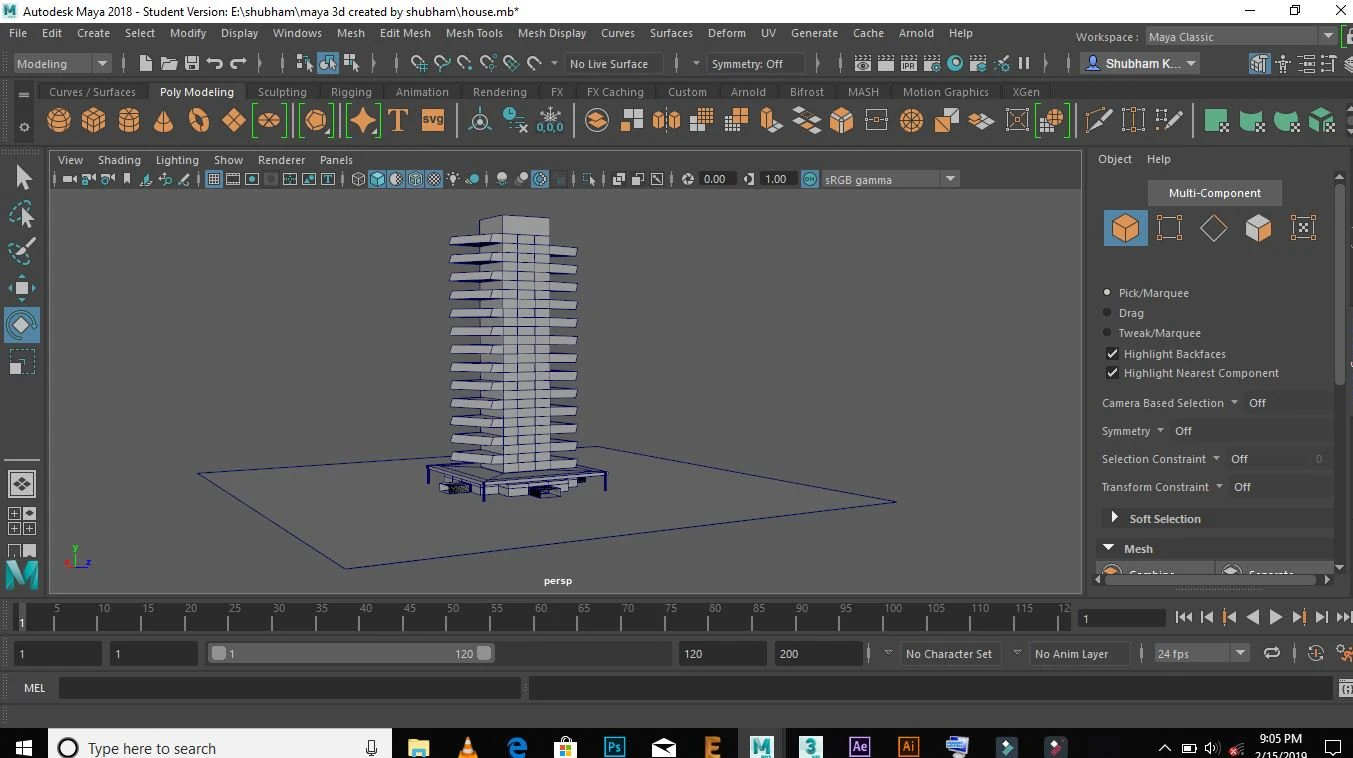Create a polygon cone from the shelf

164,121
